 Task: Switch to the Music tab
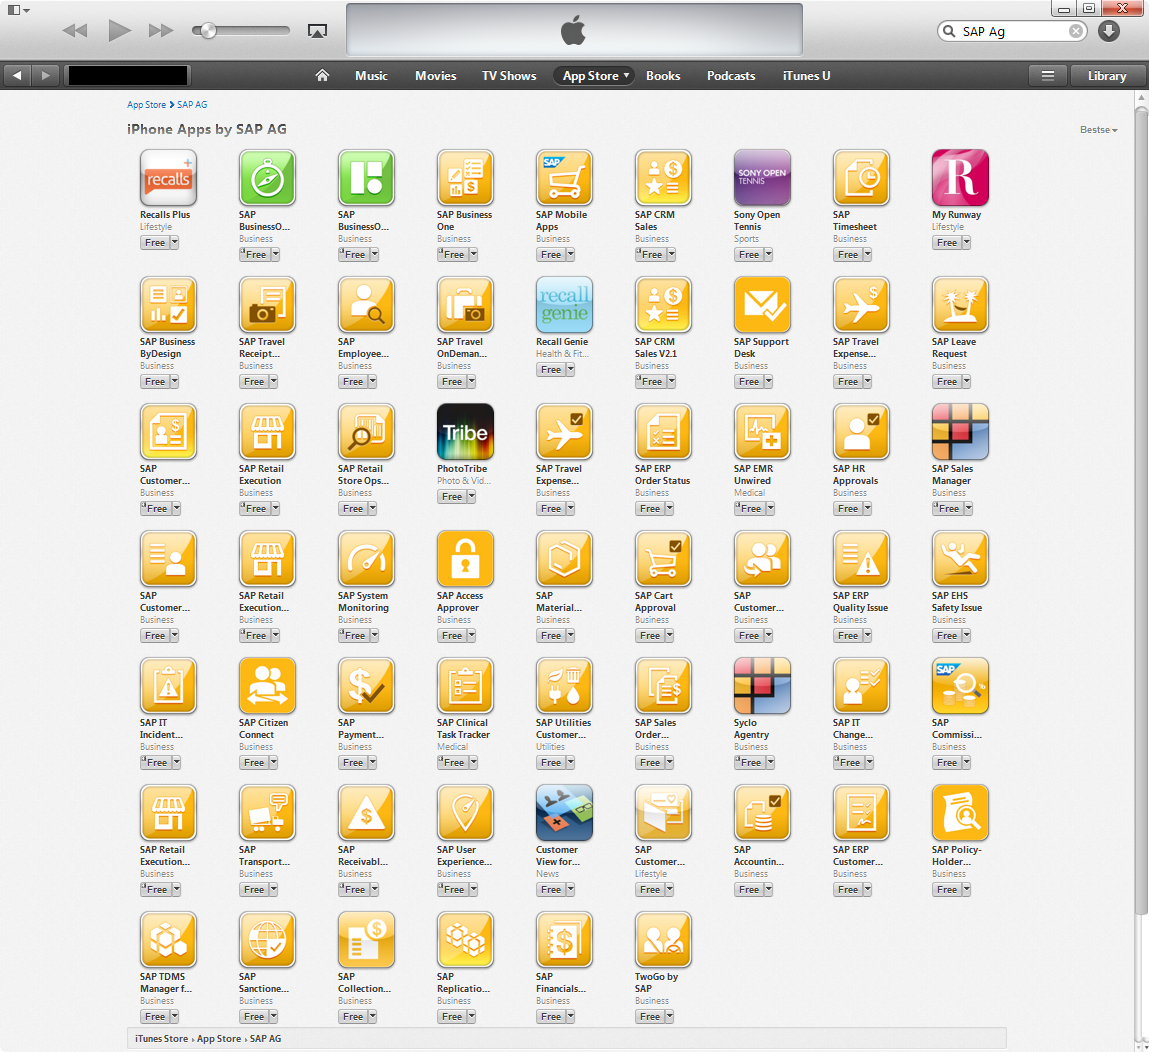[x=372, y=75]
